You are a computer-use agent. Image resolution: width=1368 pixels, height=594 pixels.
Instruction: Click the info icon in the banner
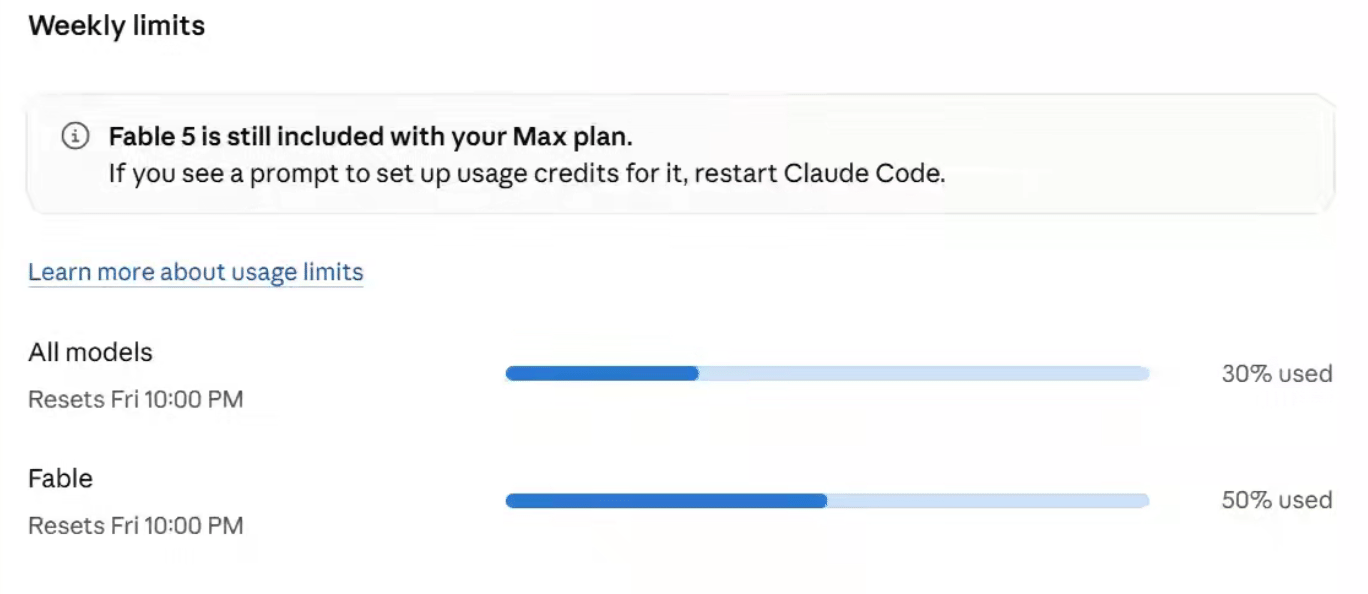pyautogui.click(x=75, y=136)
